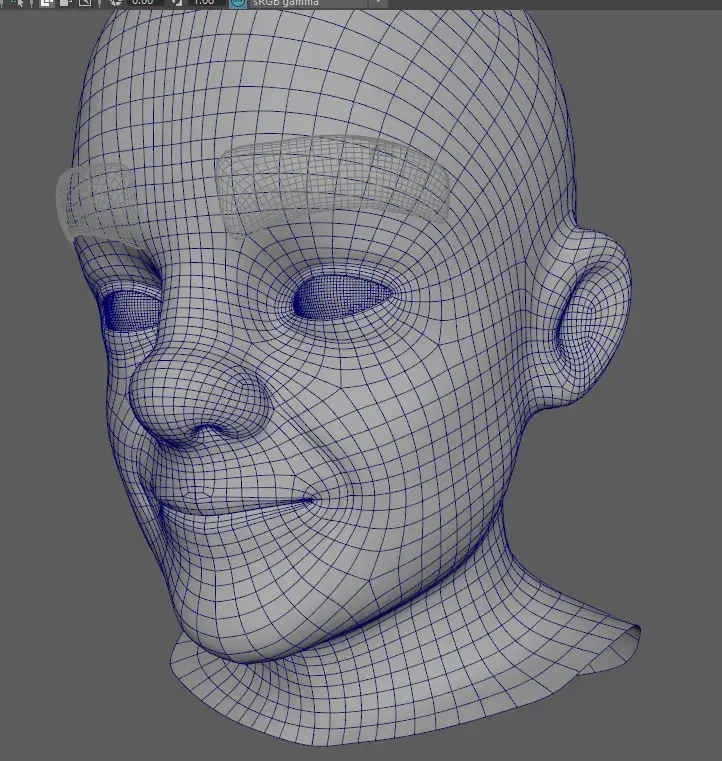Click the exposure icon left of 0.00
Screen dimensions: 722x761
pyautogui.click(x=116, y=3)
